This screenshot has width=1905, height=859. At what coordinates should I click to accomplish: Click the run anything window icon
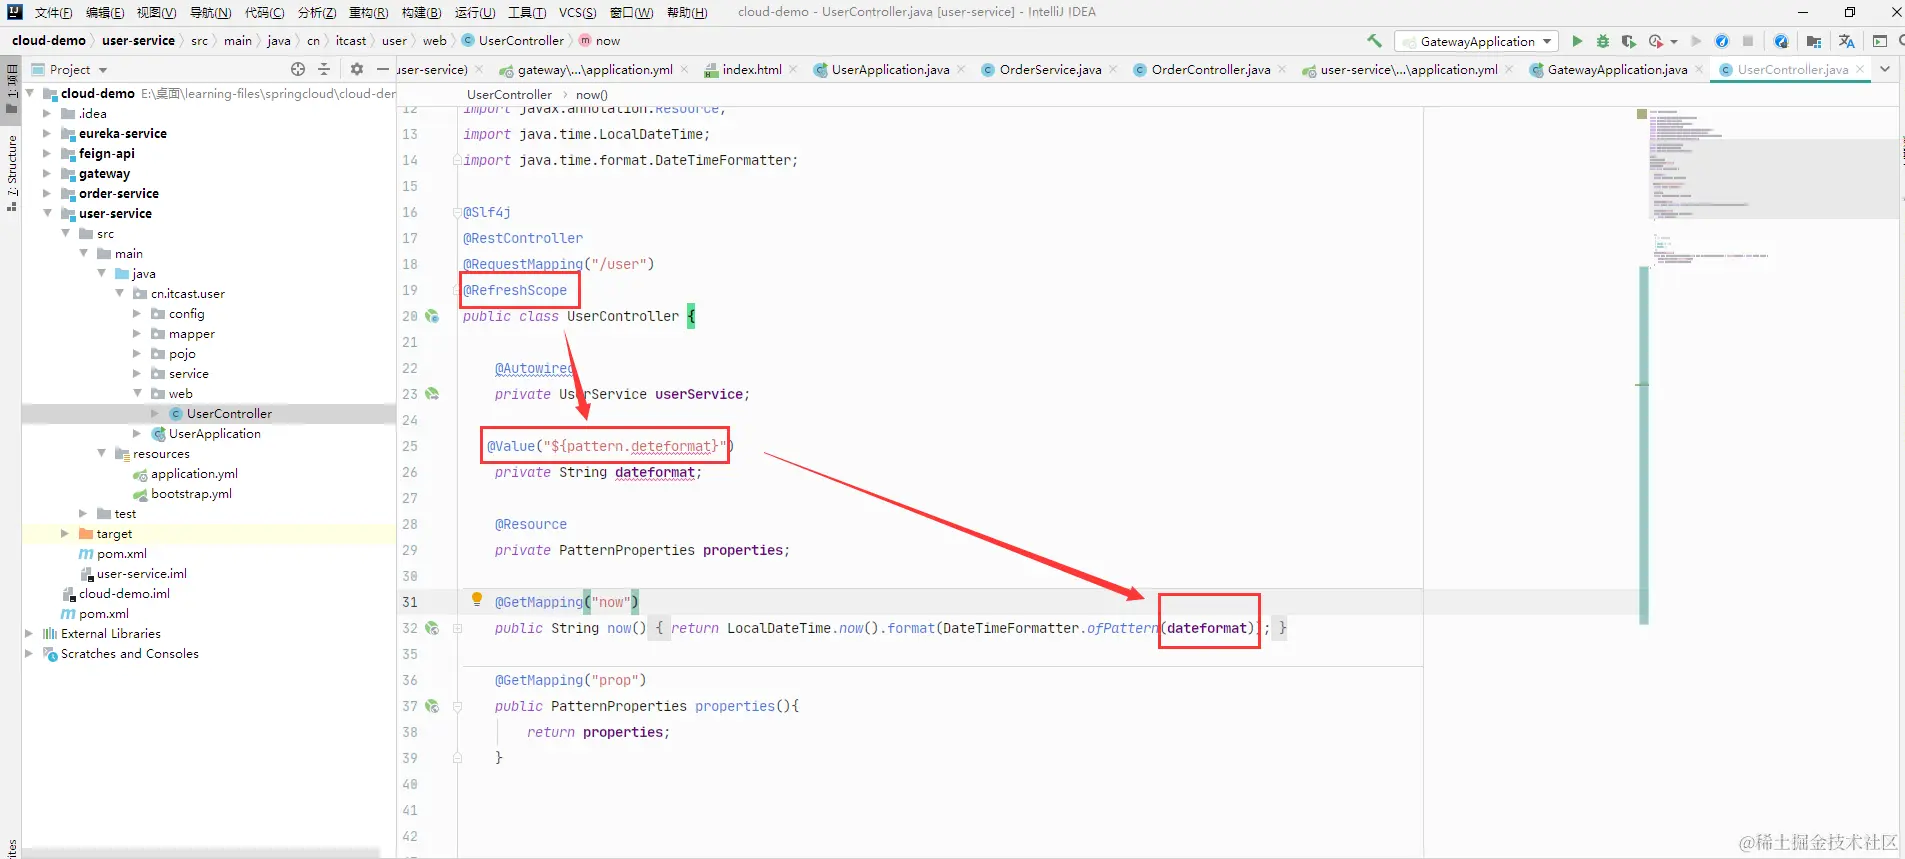click(x=1880, y=41)
